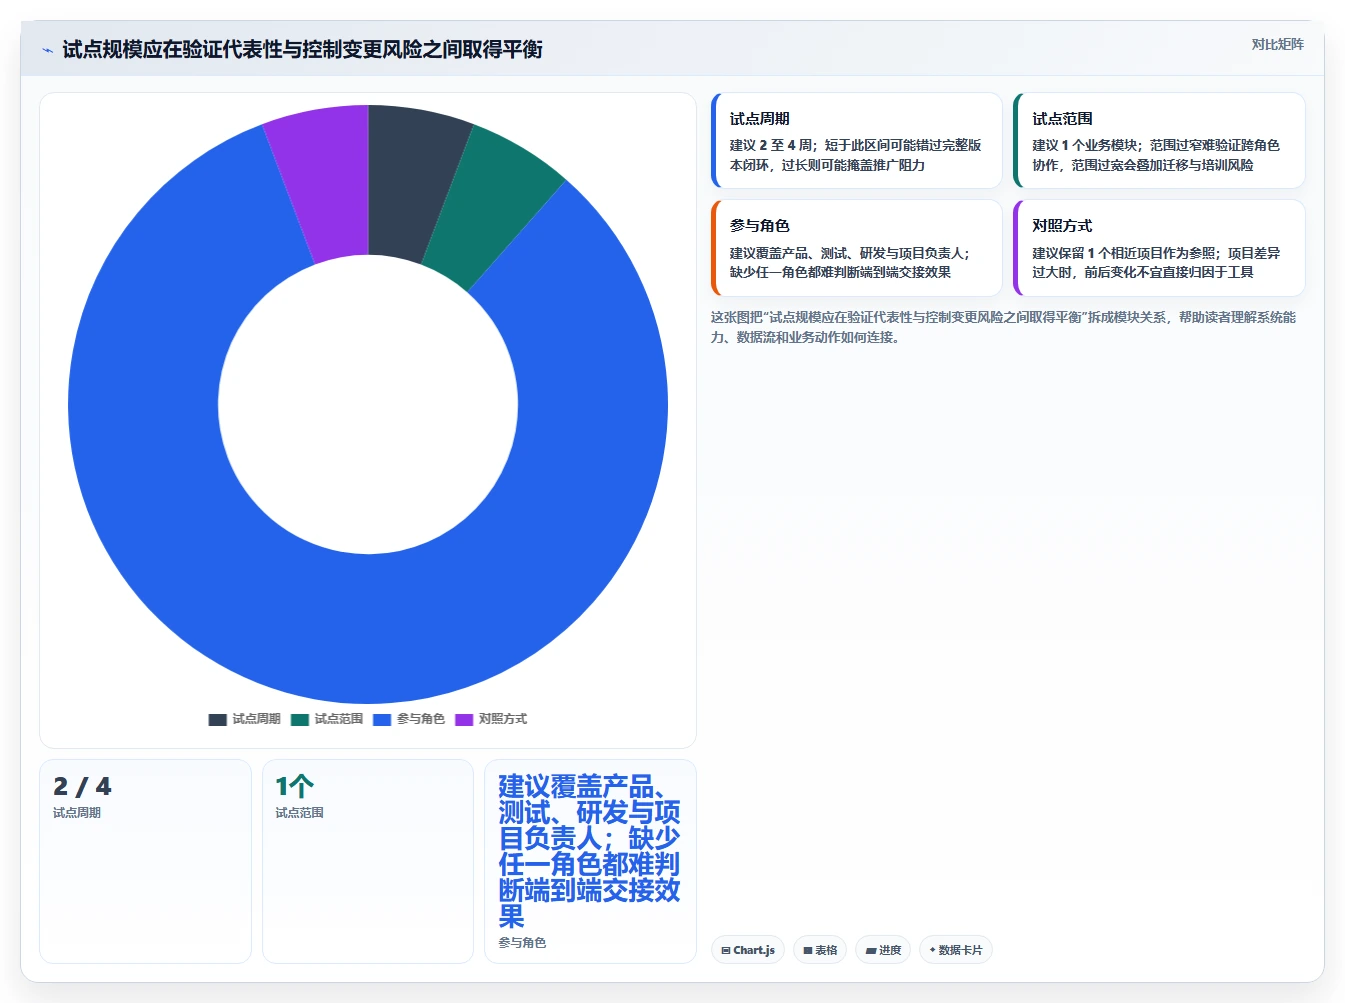Click the 2 / 4 data card
The image size is (1345, 1003).
pyautogui.click(x=145, y=861)
